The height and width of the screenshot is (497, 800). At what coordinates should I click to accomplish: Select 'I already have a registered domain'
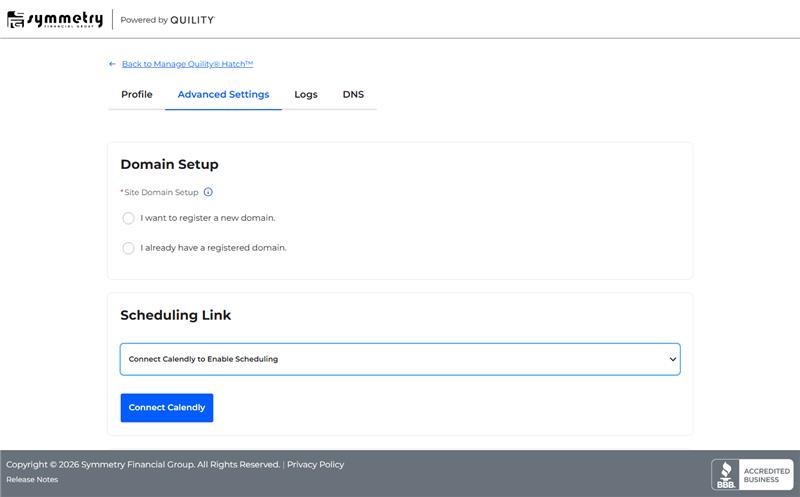tap(128, 248)
